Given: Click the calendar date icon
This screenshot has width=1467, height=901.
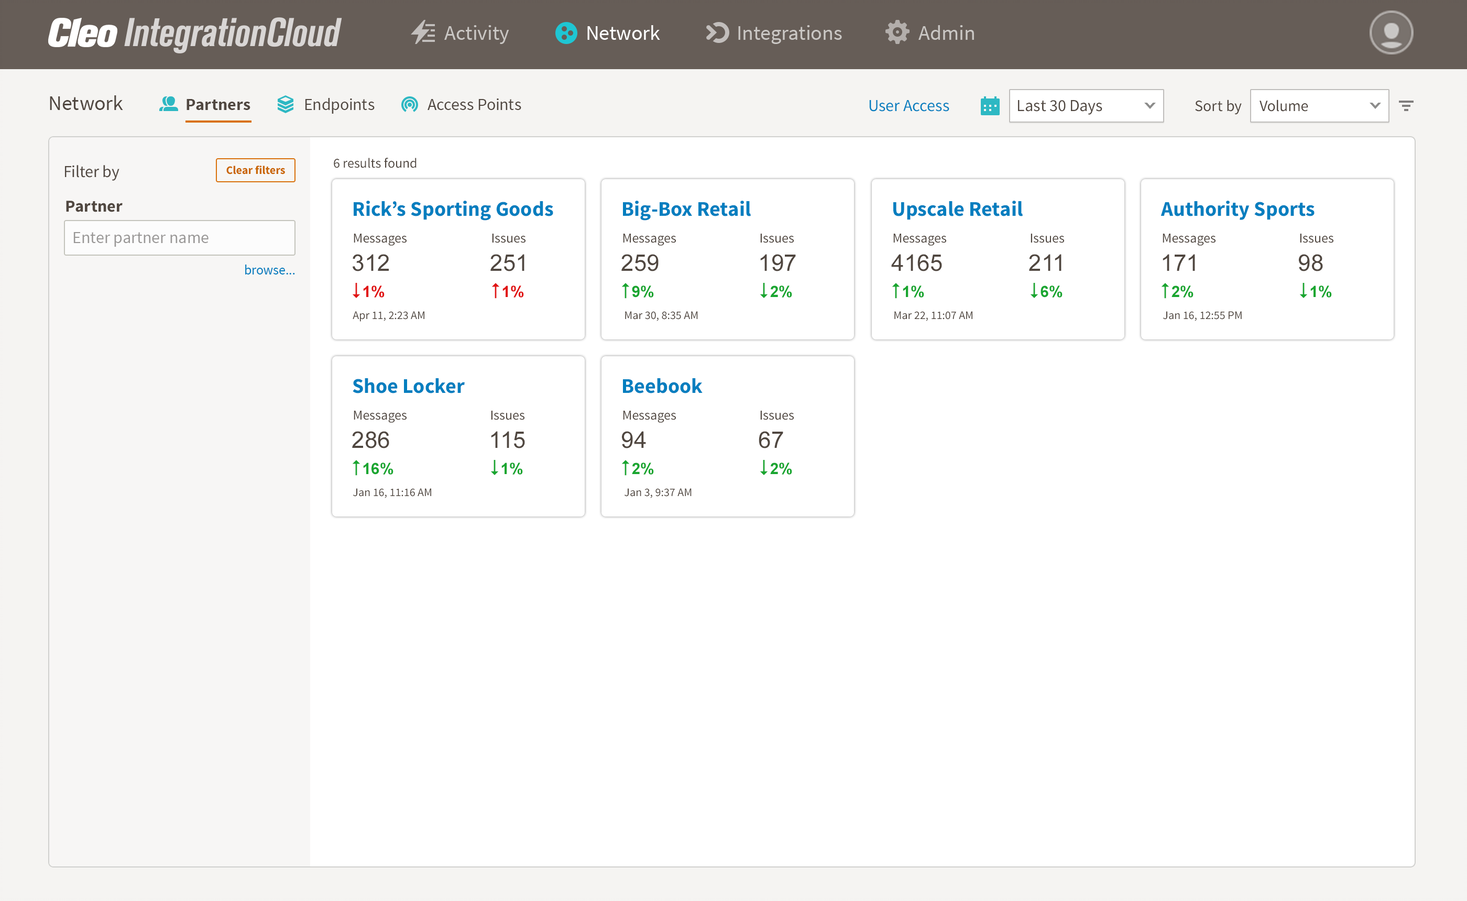Looking at the screenshot, I should [990, 106].
